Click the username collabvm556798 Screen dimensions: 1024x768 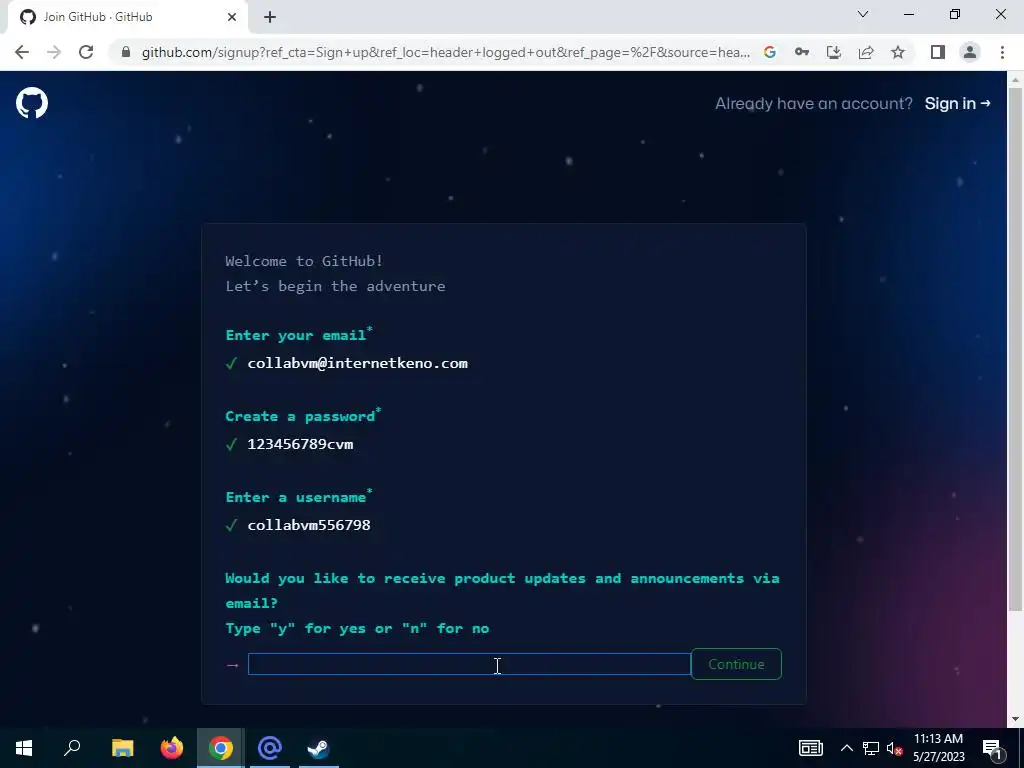click(309, 525)
